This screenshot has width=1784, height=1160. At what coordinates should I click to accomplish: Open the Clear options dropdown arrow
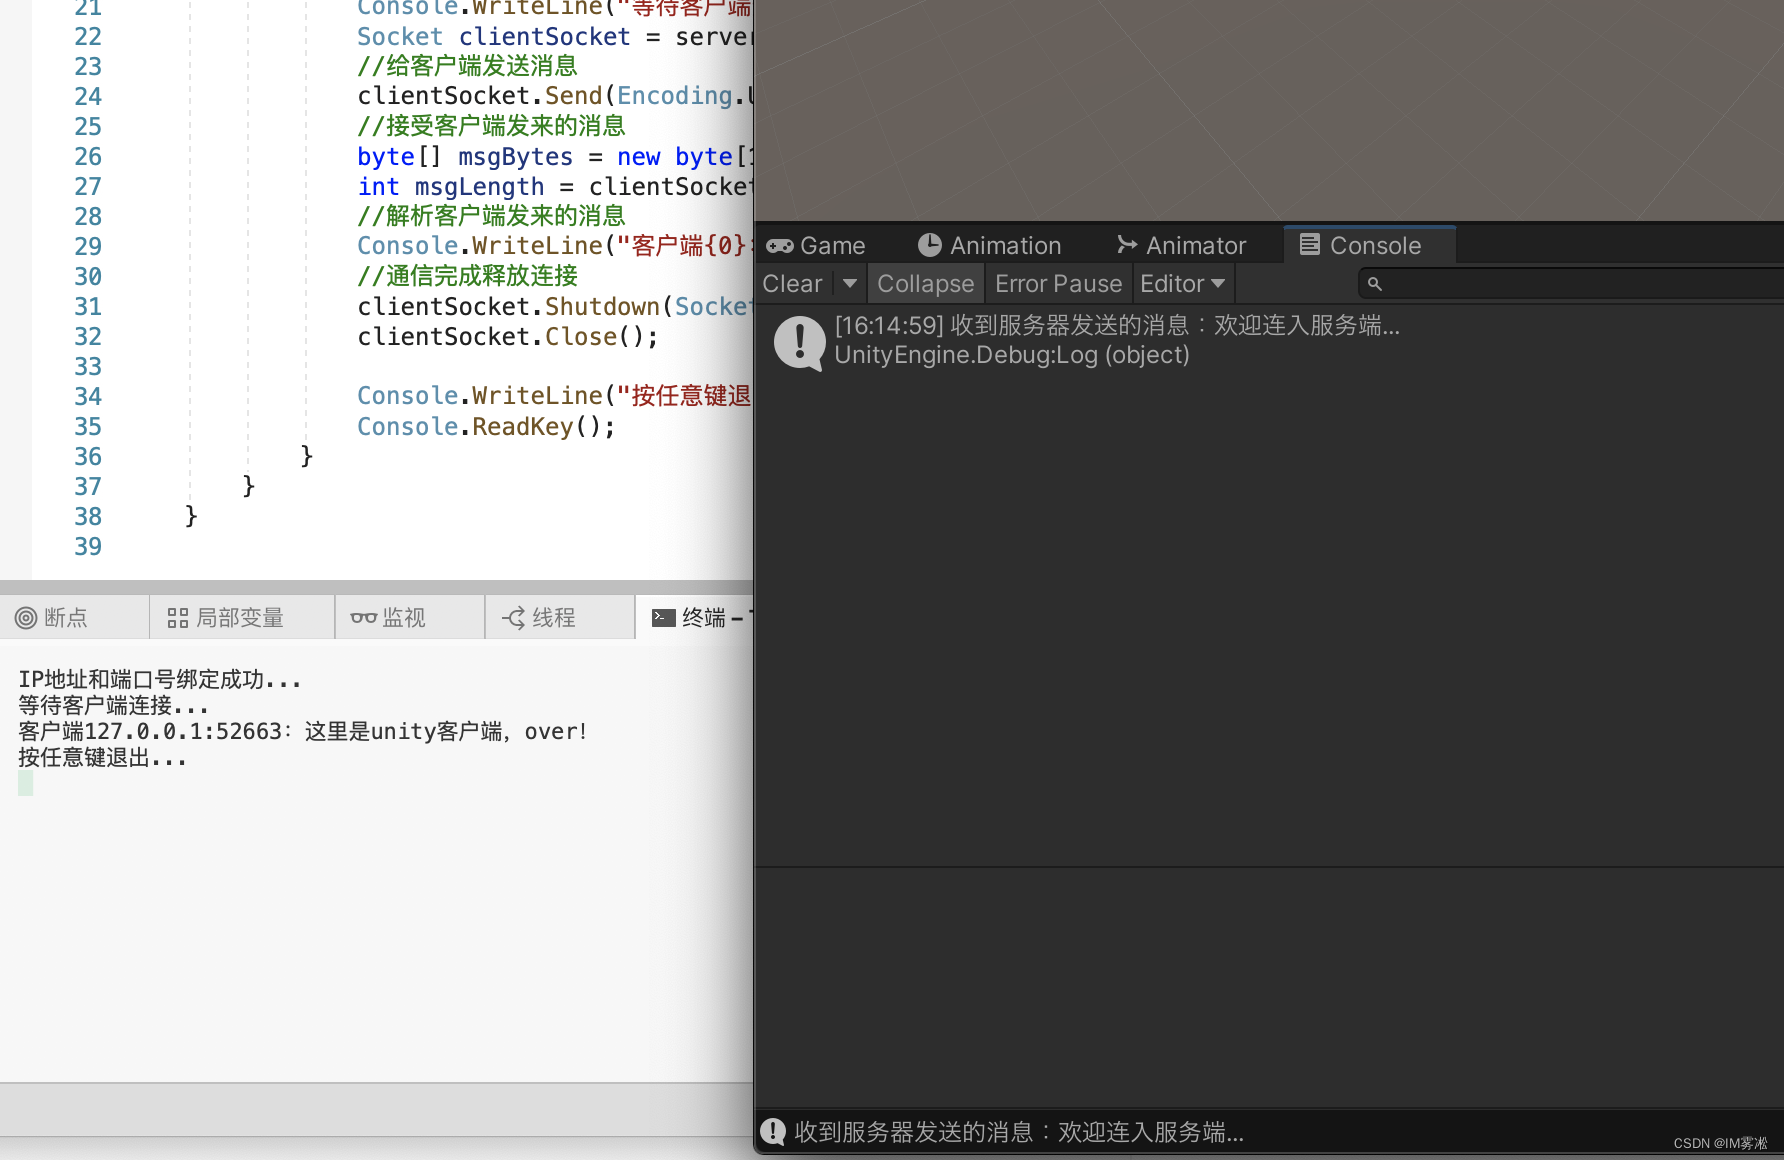(850, 284)
